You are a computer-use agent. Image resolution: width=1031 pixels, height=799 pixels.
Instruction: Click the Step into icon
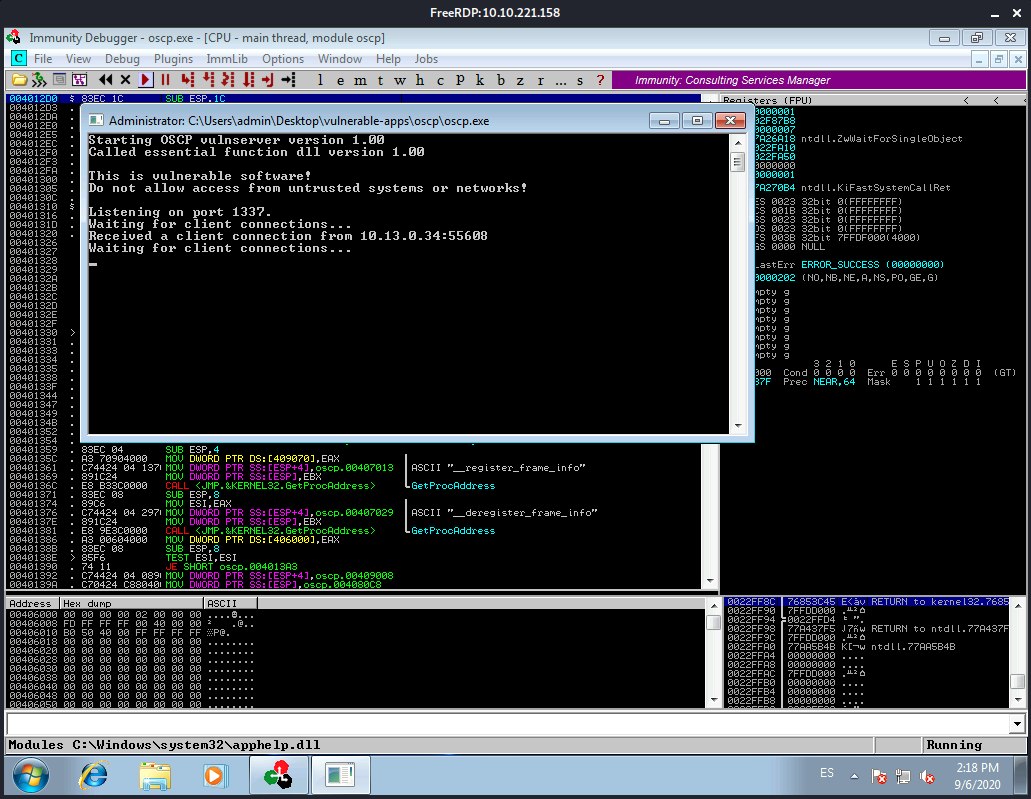point(188,80)
